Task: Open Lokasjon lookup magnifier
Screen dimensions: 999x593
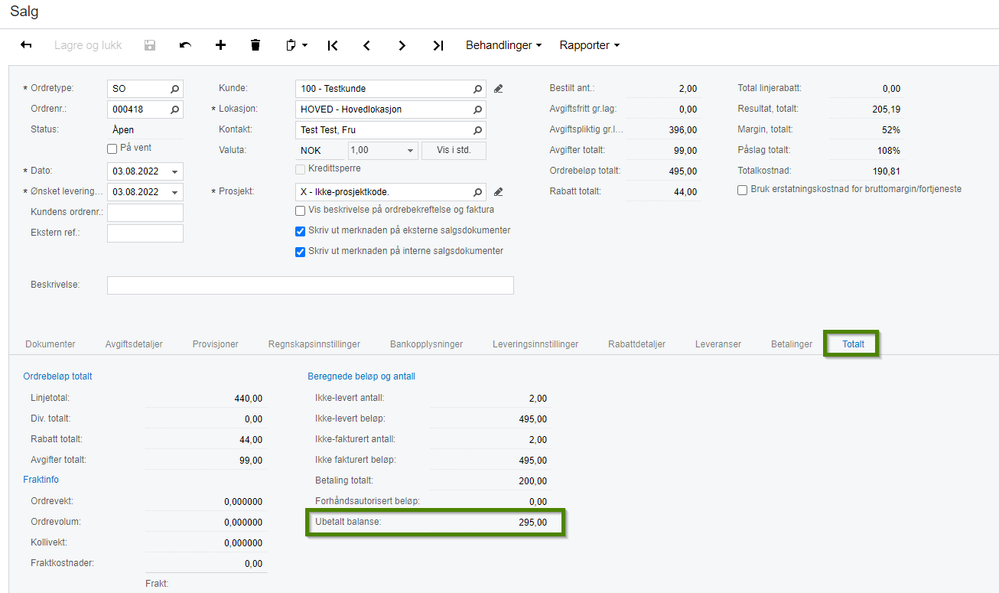Action: click(477, 110)
